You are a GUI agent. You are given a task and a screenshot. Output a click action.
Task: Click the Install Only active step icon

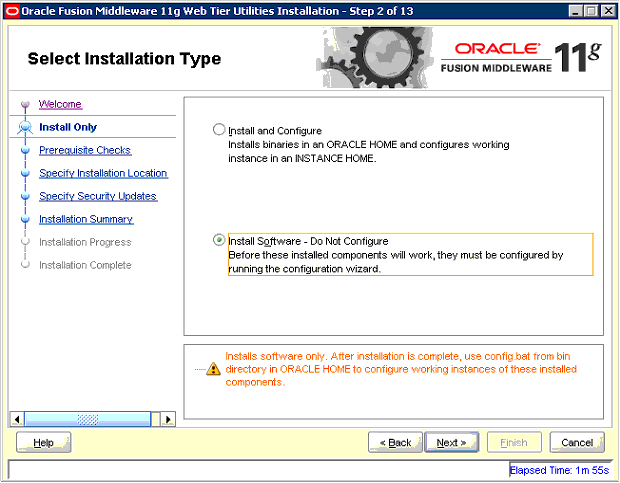tap(25, 127)
